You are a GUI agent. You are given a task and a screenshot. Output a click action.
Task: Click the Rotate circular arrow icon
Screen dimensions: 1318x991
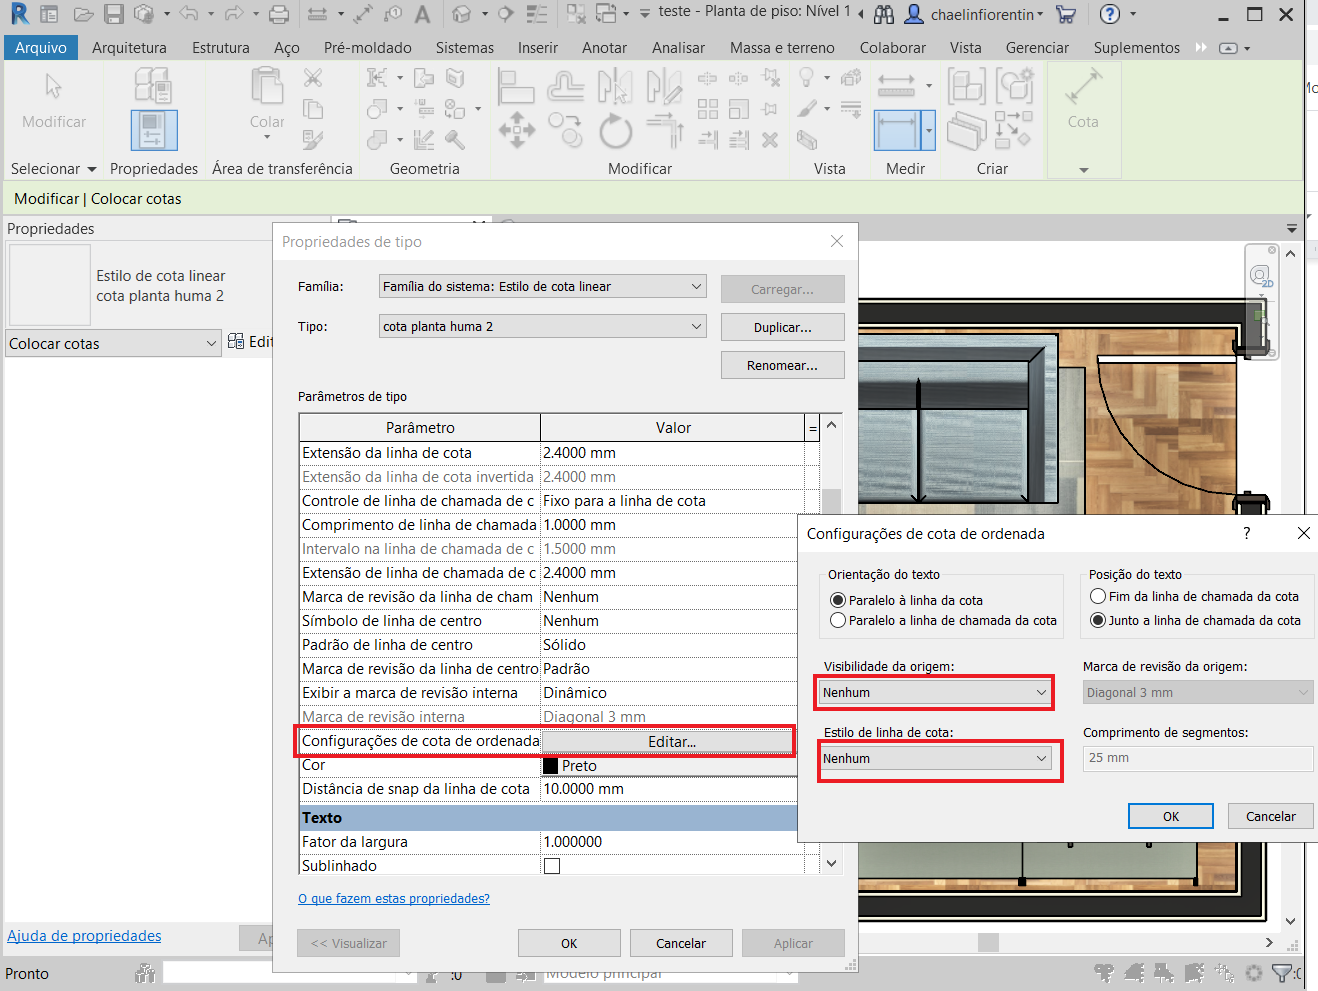pyautogui.click(x=615, y=130)
